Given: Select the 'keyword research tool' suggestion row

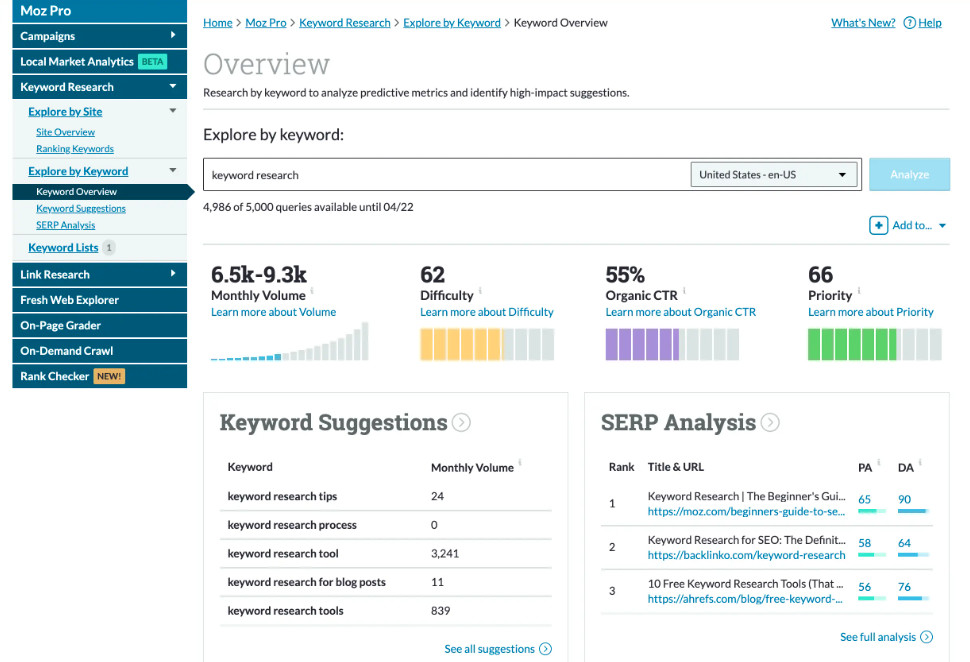Looking at the screenshot, I should [x=385, y=554].
